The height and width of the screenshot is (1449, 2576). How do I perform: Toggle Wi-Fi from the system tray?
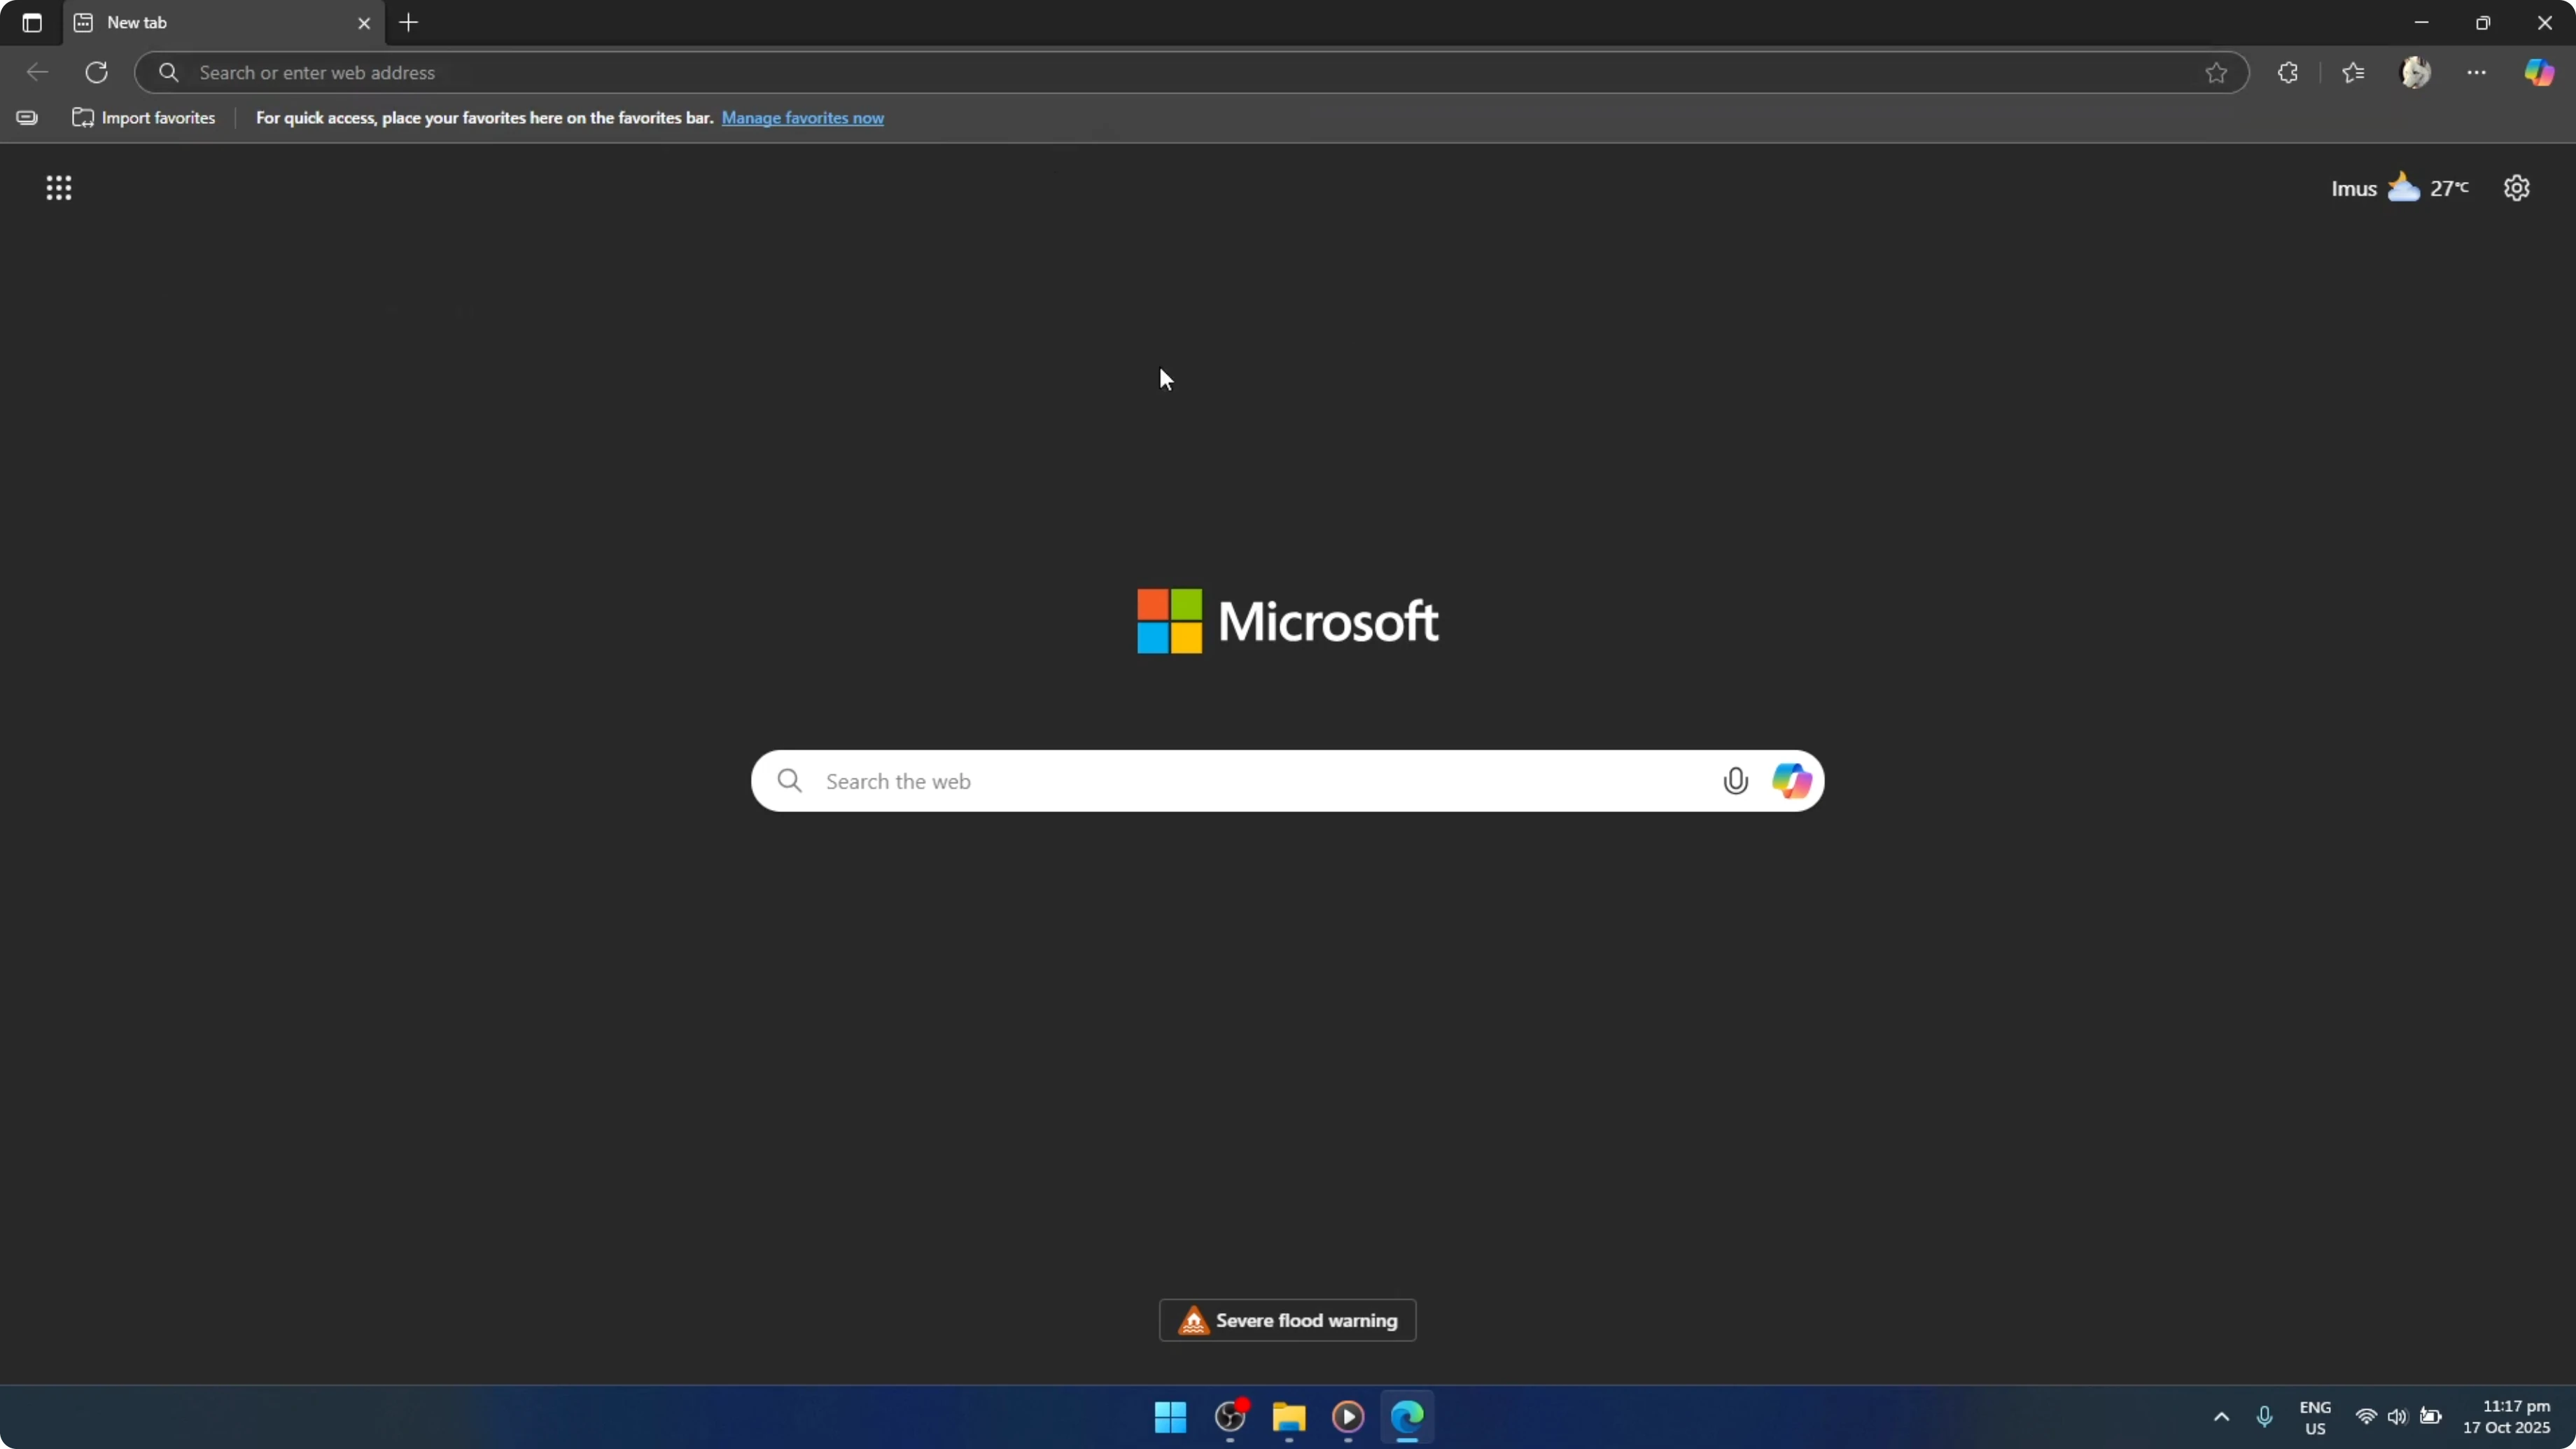click(x=2367, y=1418)
